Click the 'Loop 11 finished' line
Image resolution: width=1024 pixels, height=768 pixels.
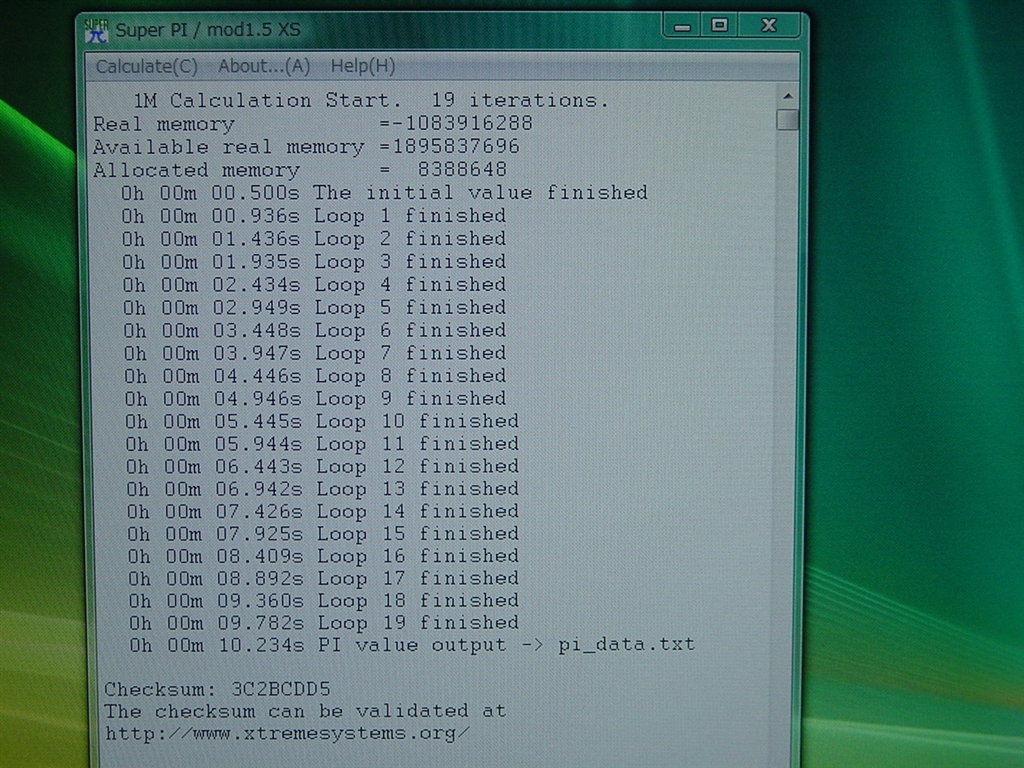[323, 443]
